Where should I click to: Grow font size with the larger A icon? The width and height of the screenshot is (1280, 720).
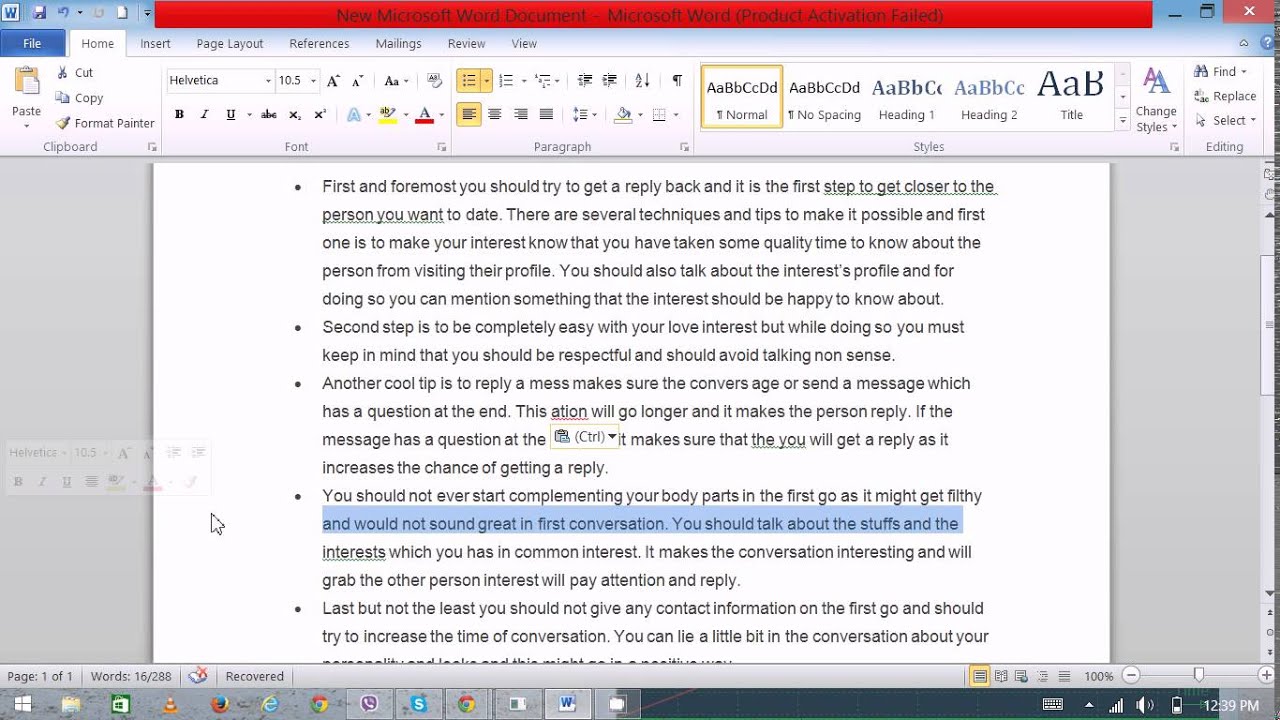tap(334, 81)
